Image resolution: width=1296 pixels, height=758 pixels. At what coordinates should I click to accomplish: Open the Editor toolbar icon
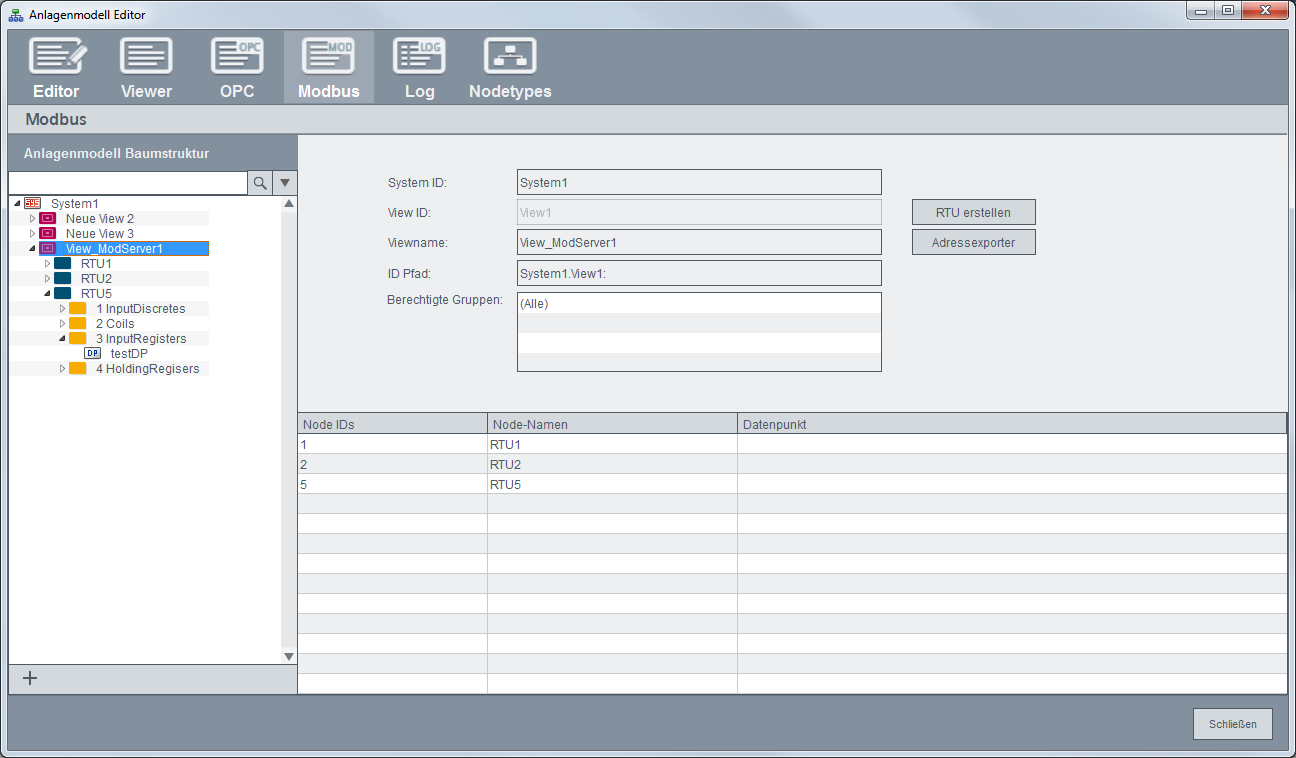click(56, 58)
